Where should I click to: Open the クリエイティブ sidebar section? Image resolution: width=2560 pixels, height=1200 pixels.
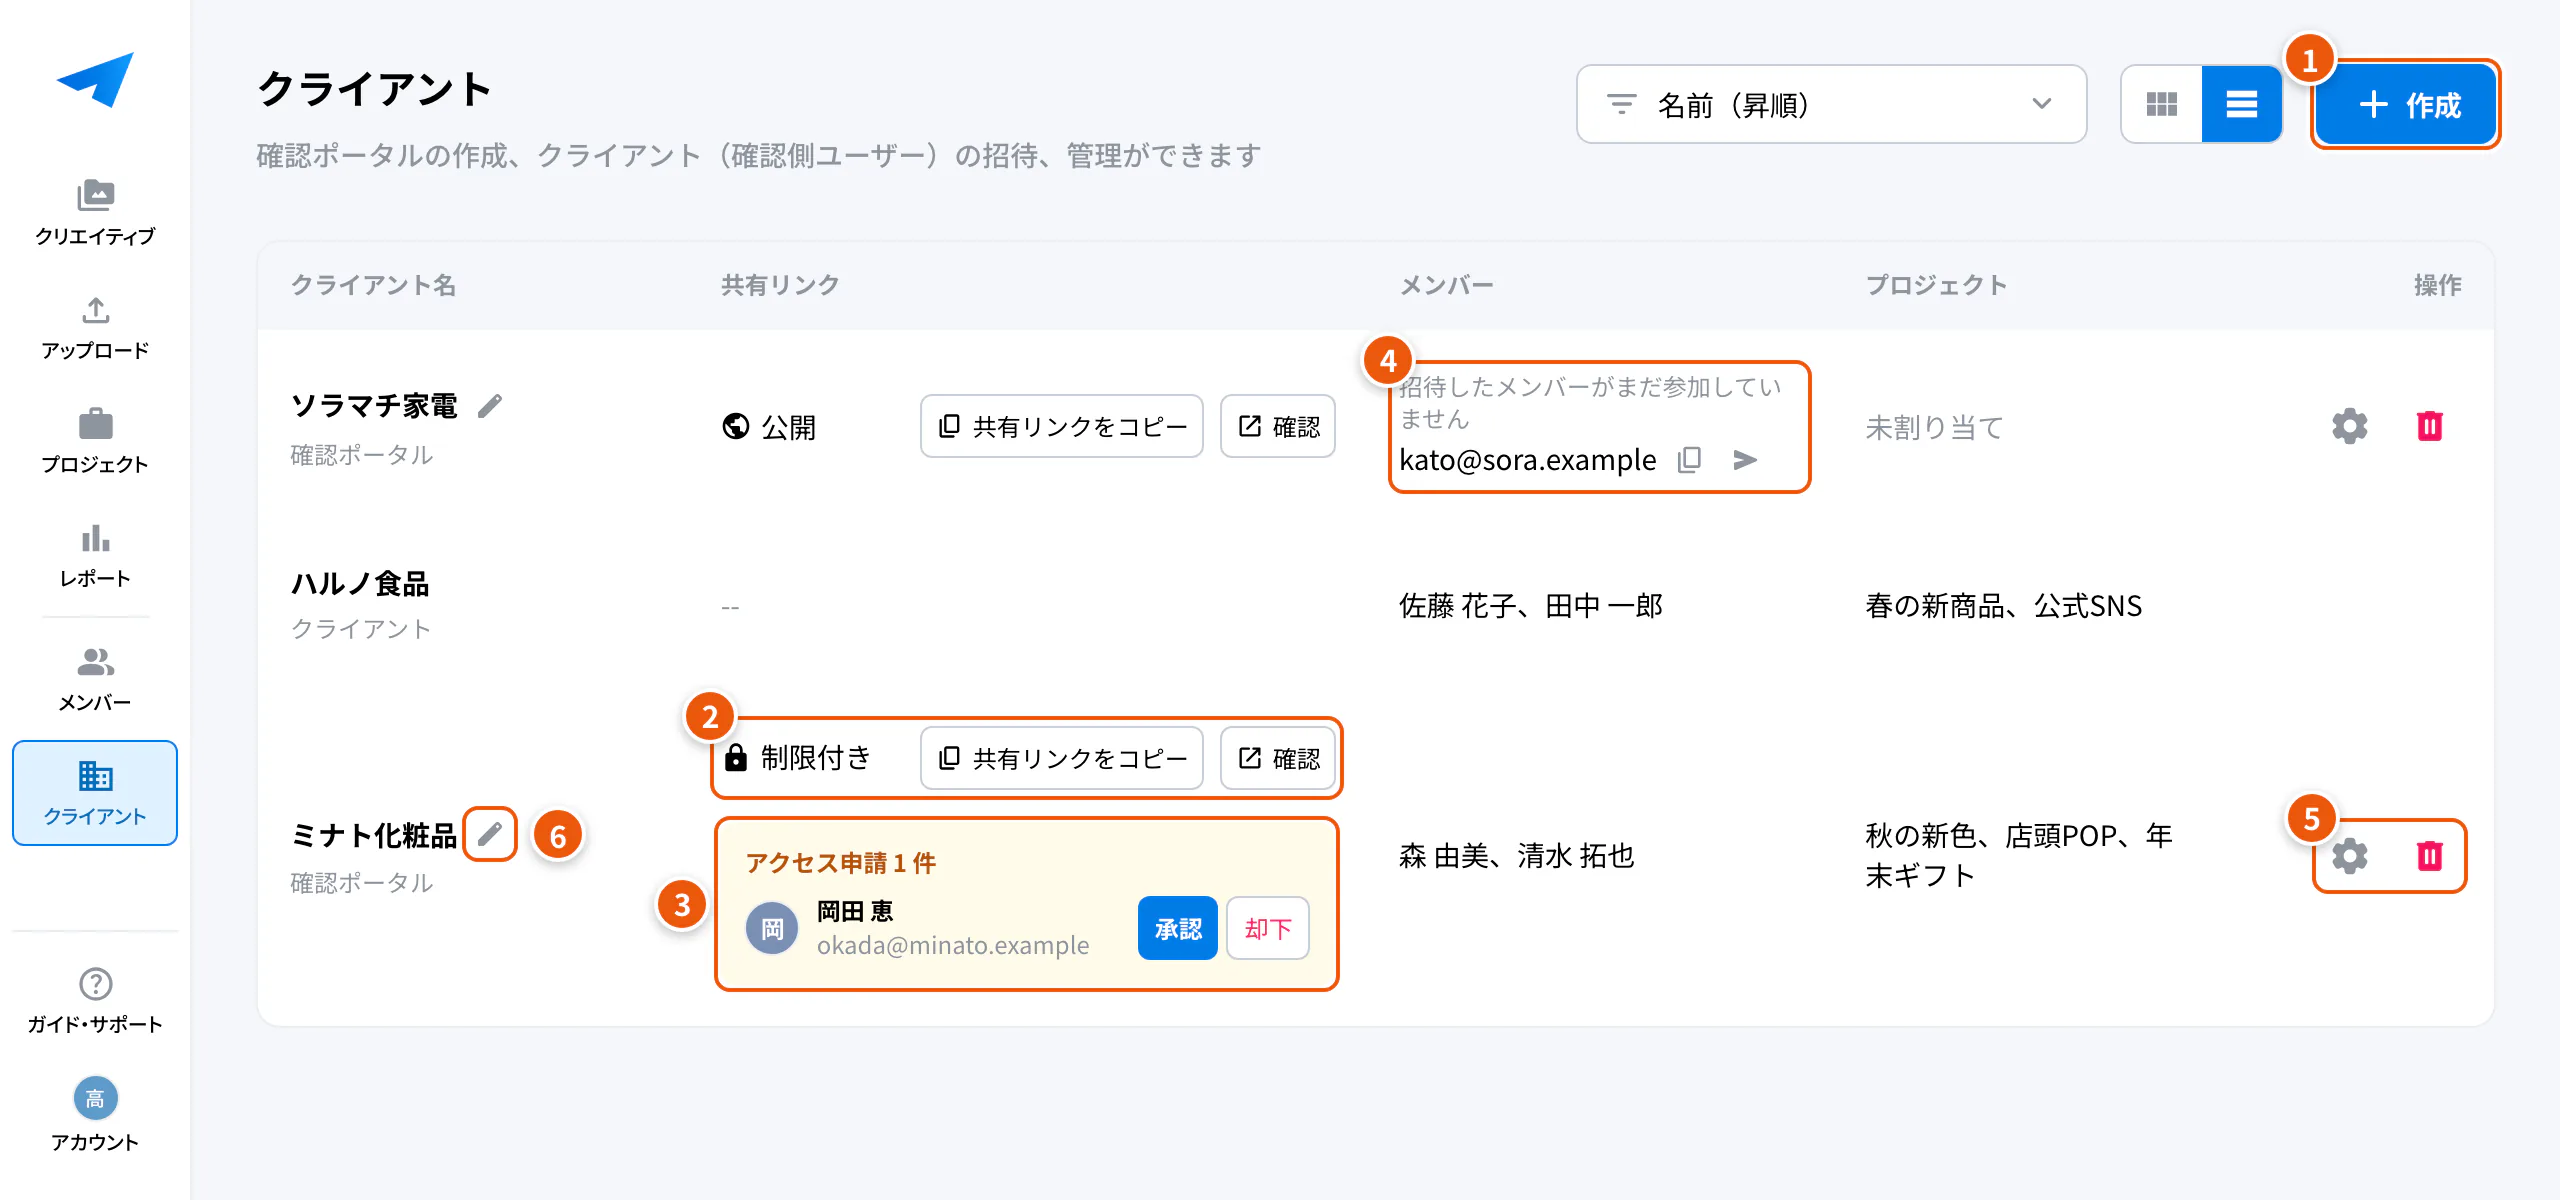95,212
